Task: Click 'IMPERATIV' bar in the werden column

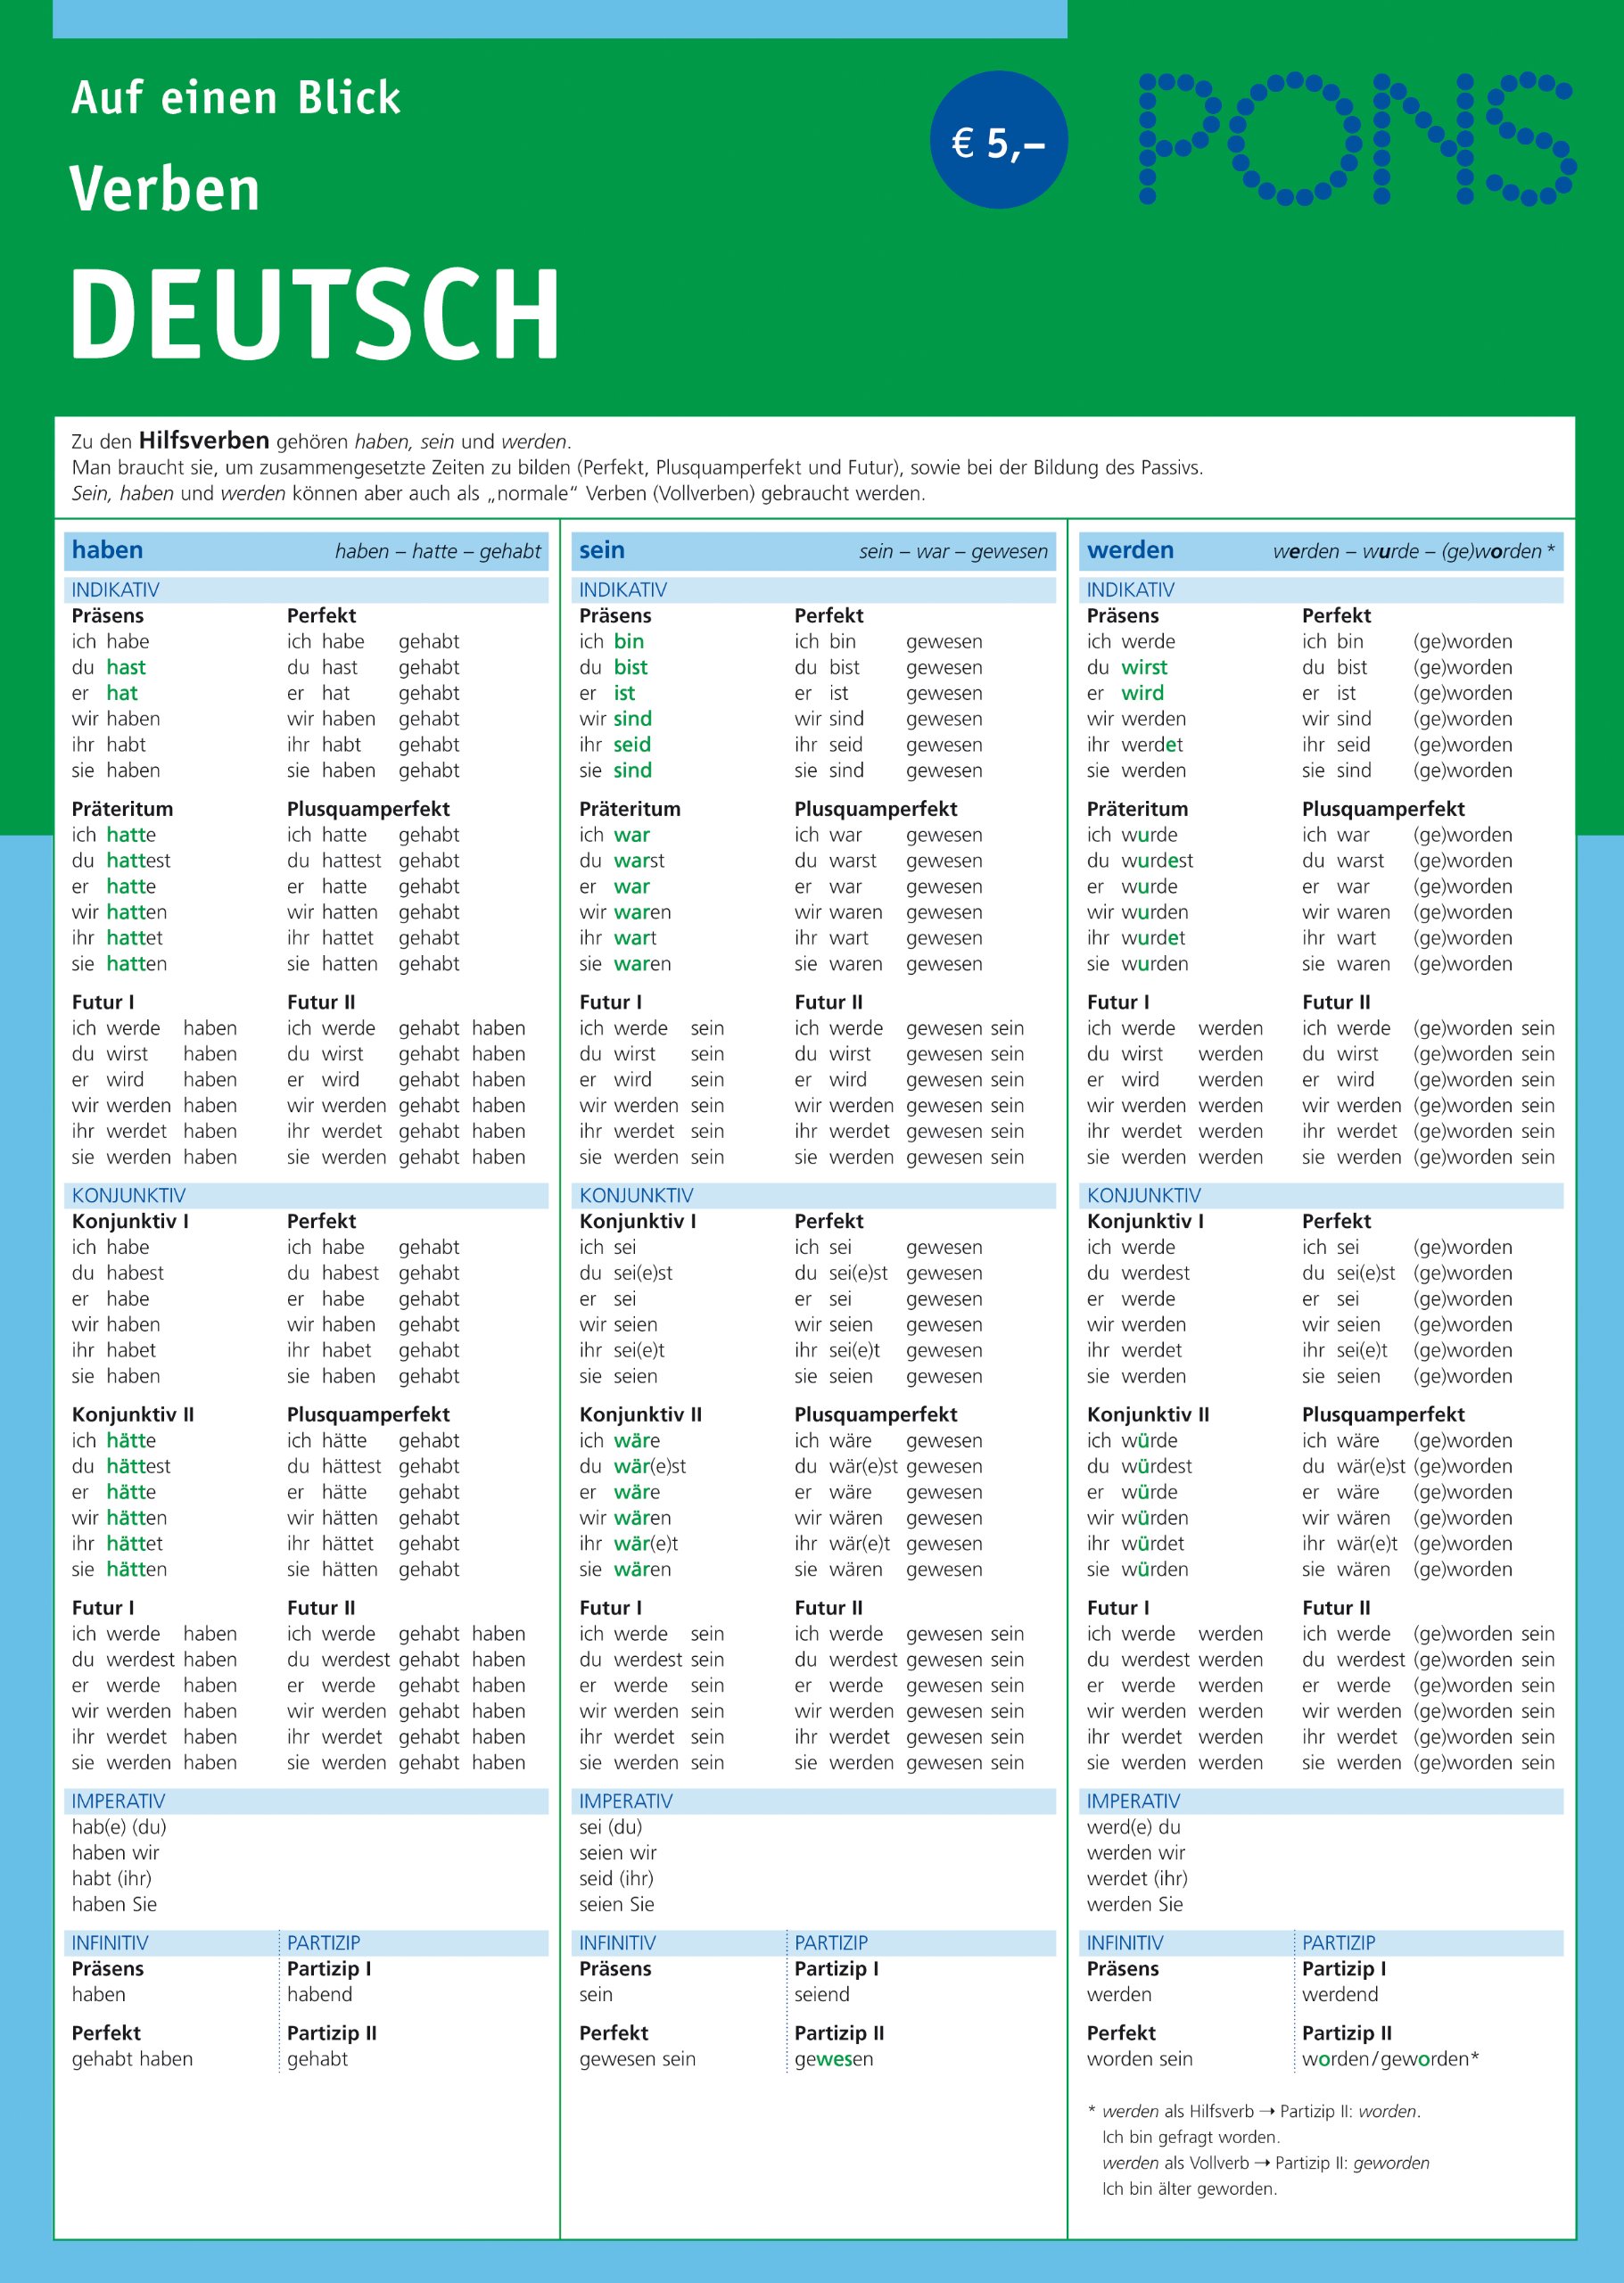Action: coord(1322,1801)
